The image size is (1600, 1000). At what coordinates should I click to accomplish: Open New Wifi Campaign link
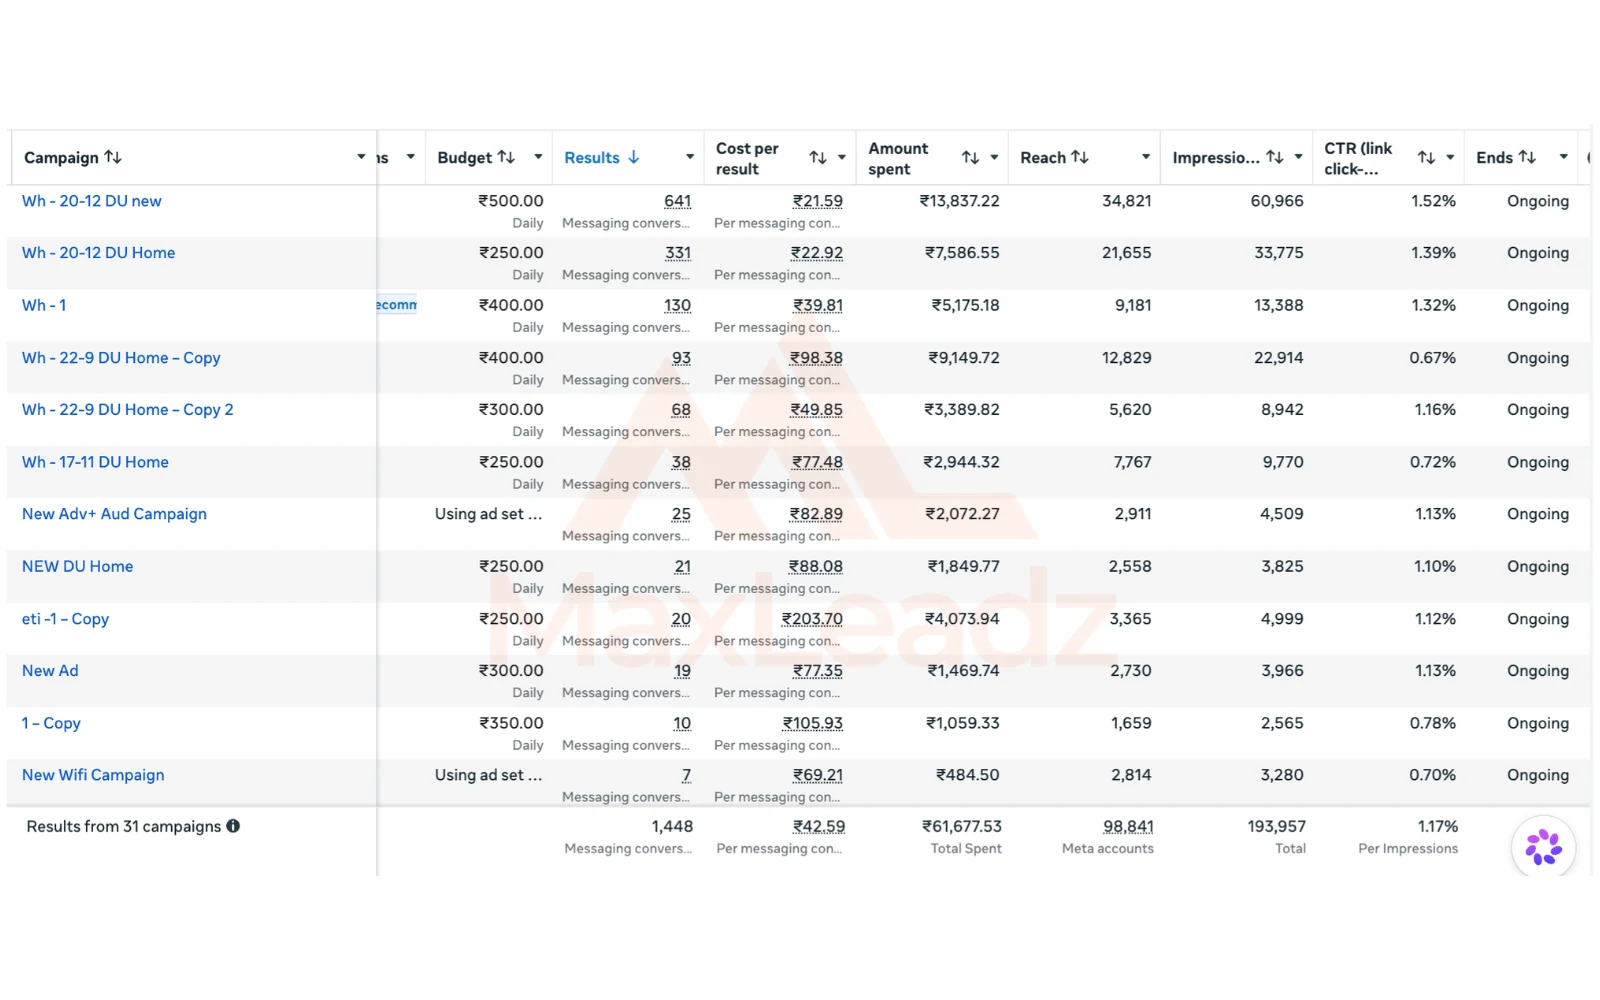tap(93, 775)
